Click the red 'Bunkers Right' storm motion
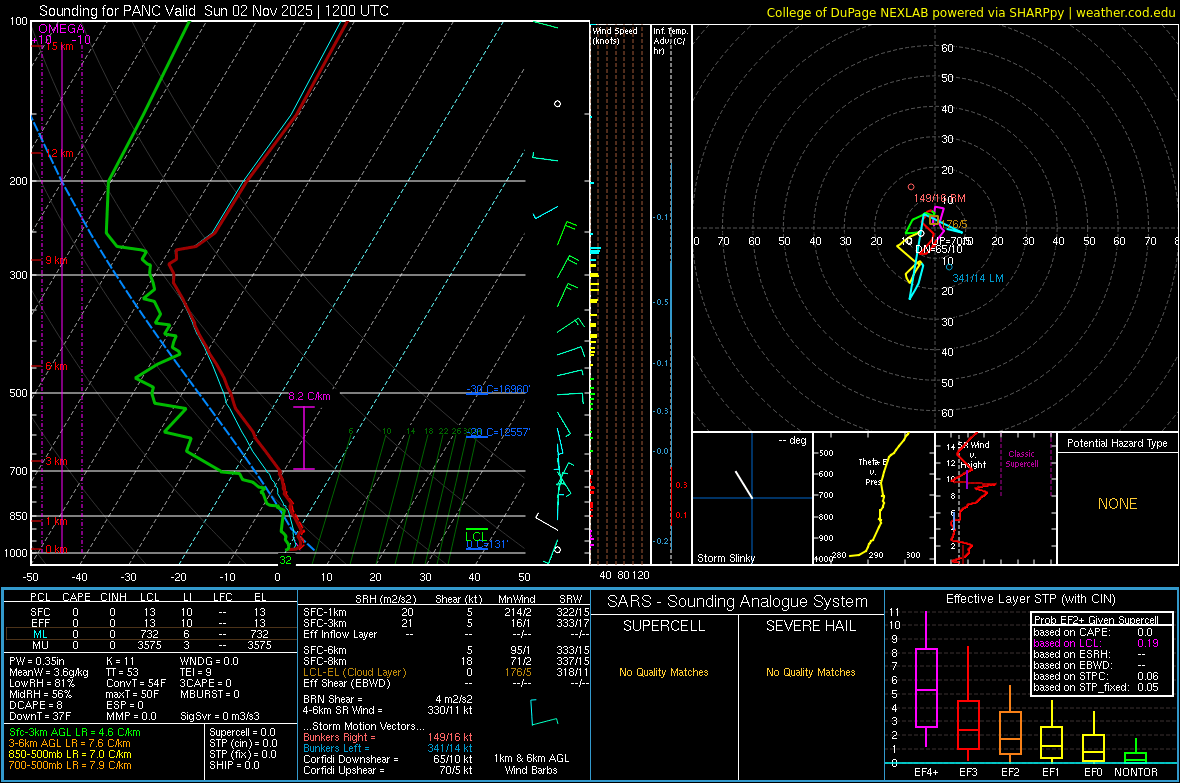 pyautogui.click(x=388, y=737)
